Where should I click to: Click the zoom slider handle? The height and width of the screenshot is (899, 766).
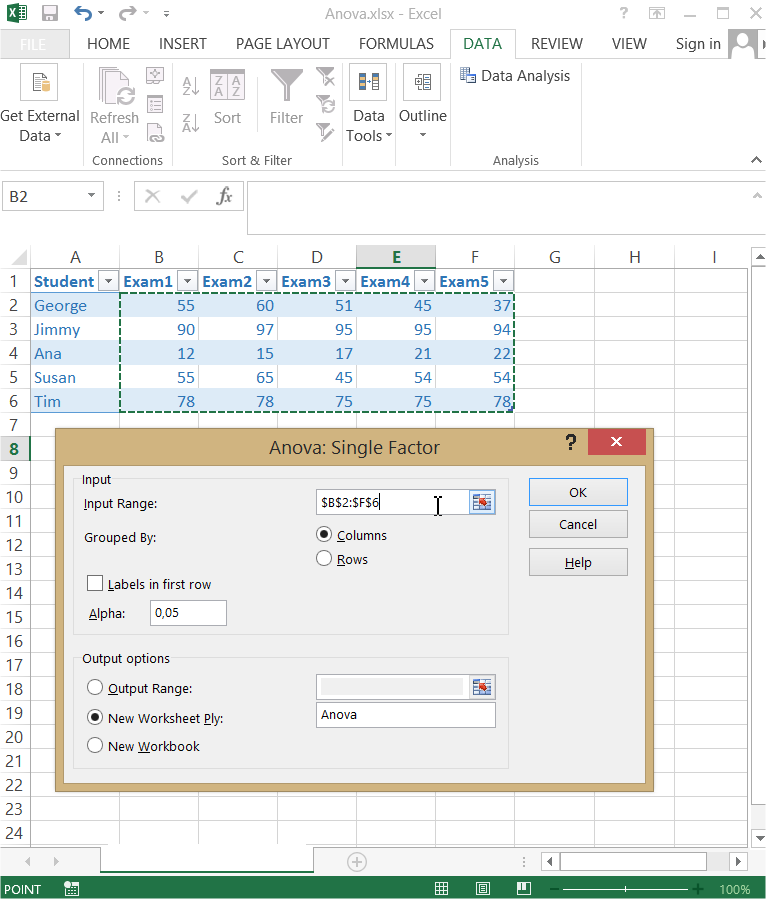click(x=625, y=889)
